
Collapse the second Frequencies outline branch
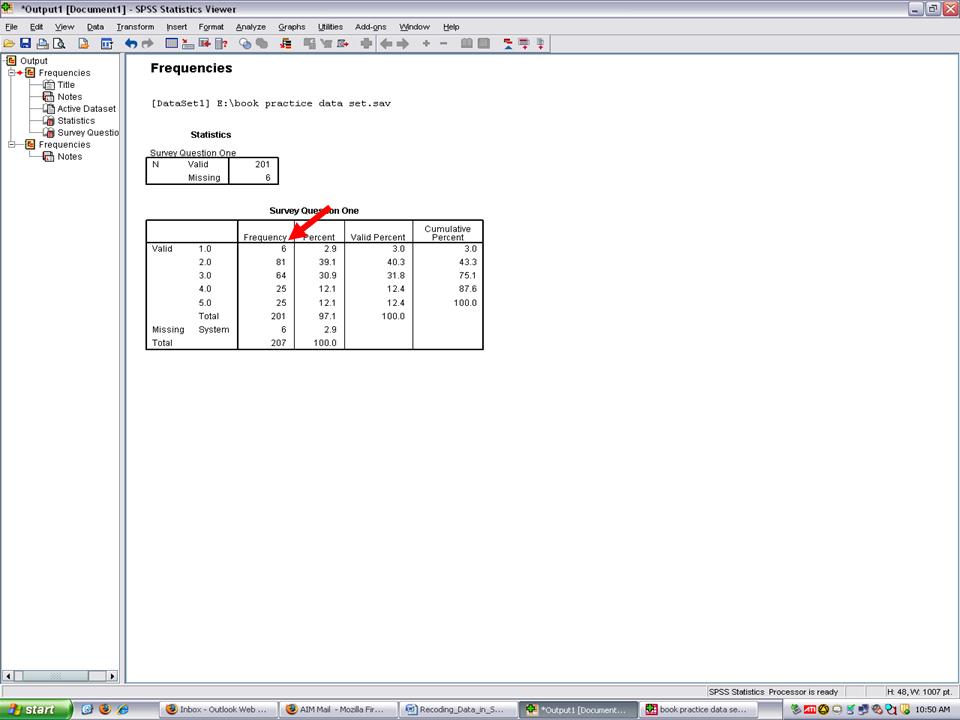[12, 145]
